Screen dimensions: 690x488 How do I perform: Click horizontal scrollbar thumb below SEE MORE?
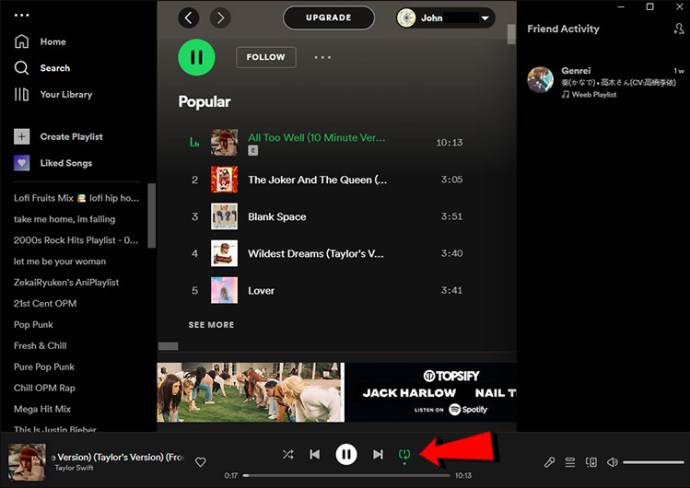click(x=168, y=346)
